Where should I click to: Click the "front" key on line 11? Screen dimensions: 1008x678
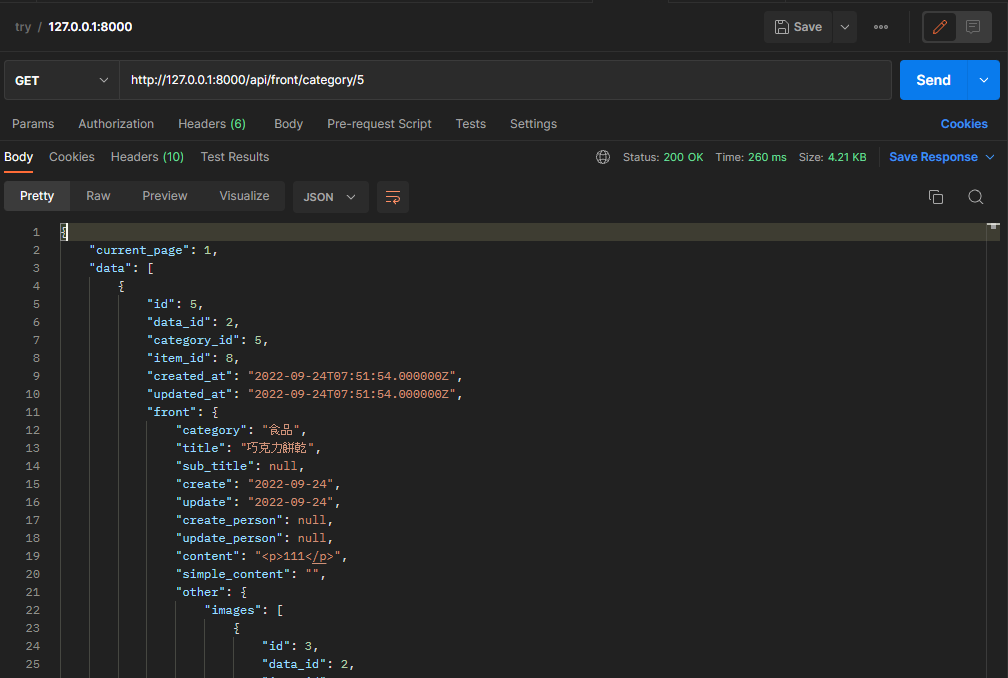(171, 412)
